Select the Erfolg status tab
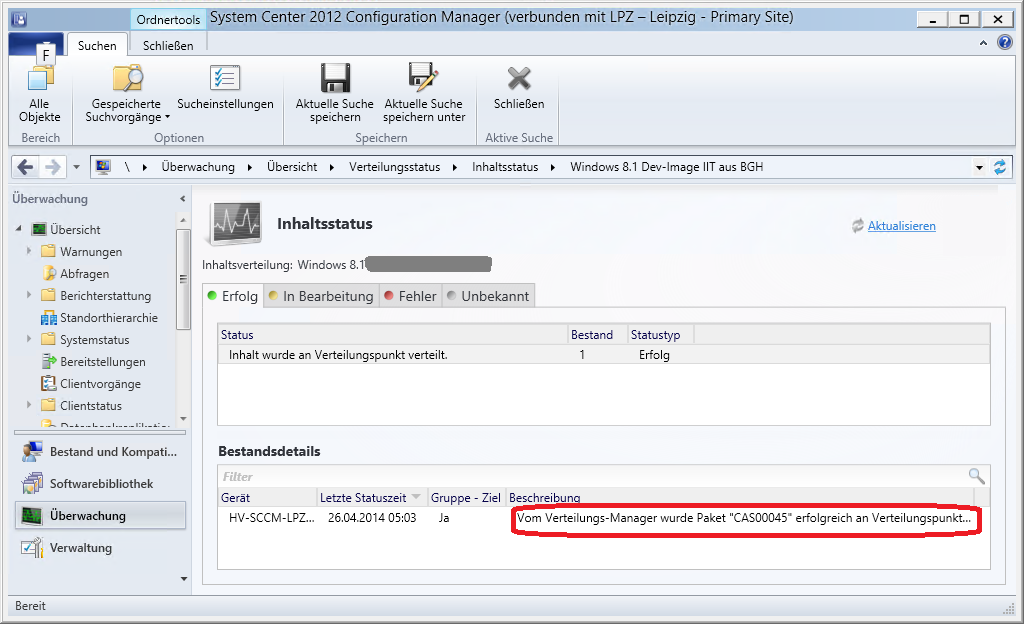This screenshot has width=1024, height=624. point(233,296)
